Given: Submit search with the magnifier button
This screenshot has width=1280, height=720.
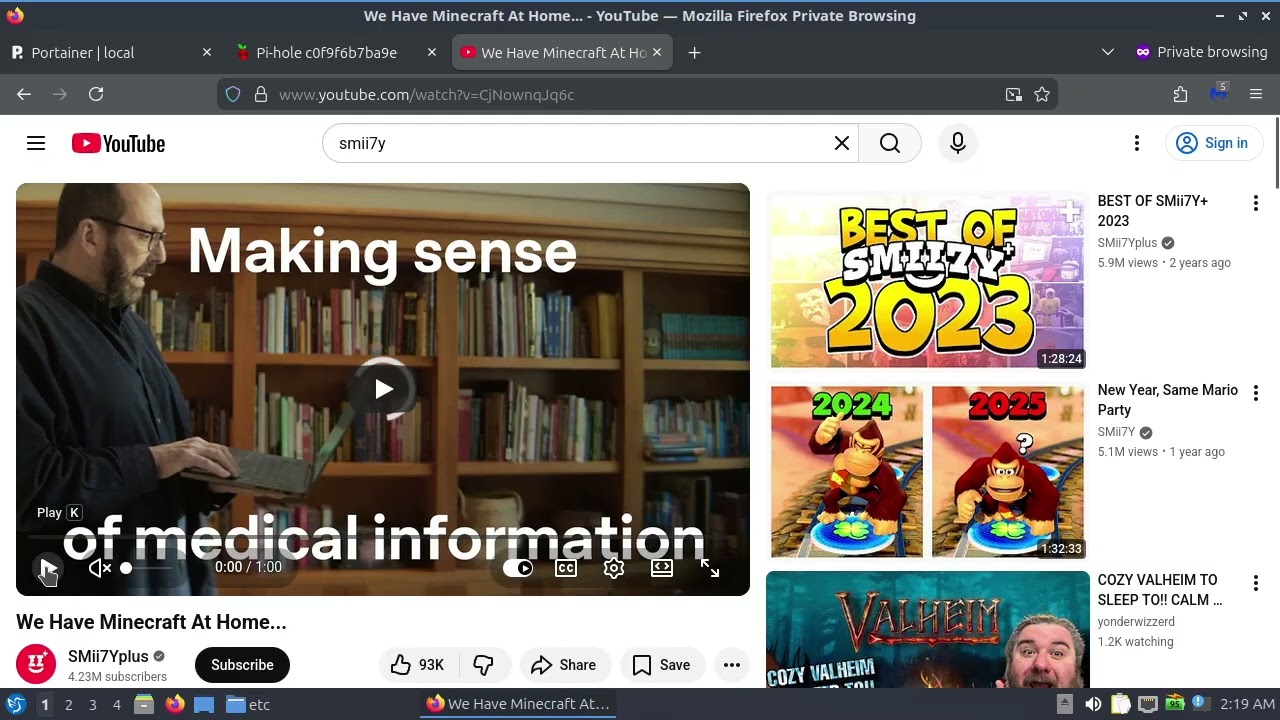Looking at the screenshot, I should (x=890, y=143).
